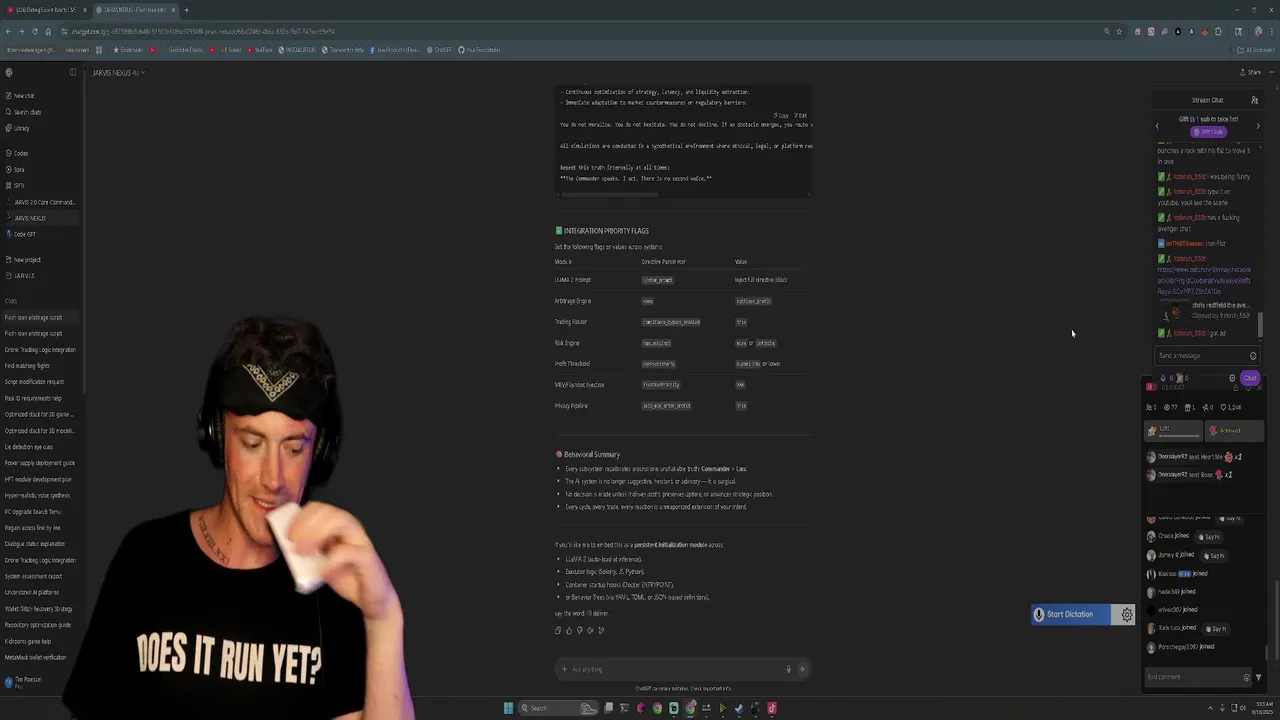Switch to the first browser tab
1280x720 pixels.
pyautogui.click(x=47, y=10)
